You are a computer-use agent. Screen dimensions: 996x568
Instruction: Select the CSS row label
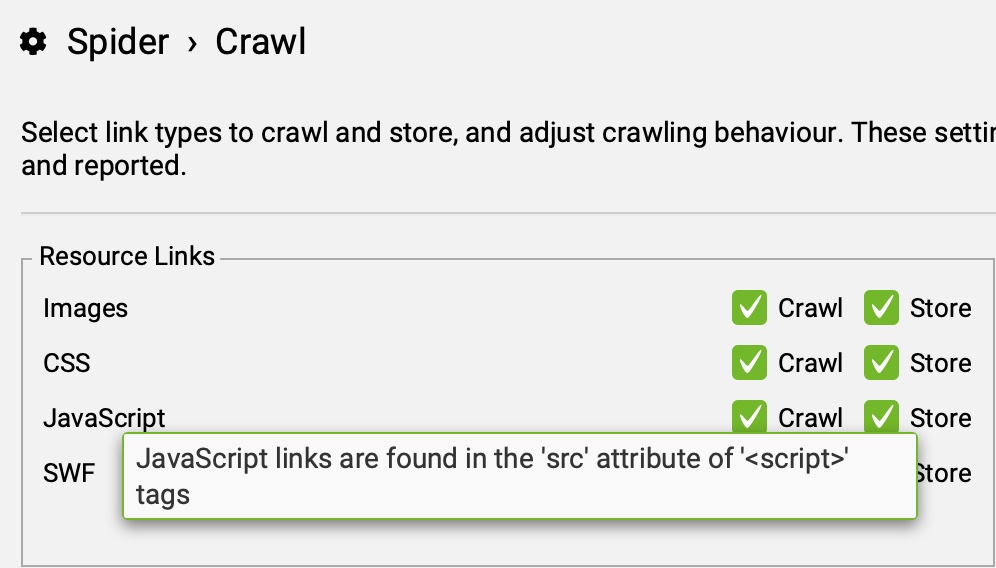[x=67, y=363]
